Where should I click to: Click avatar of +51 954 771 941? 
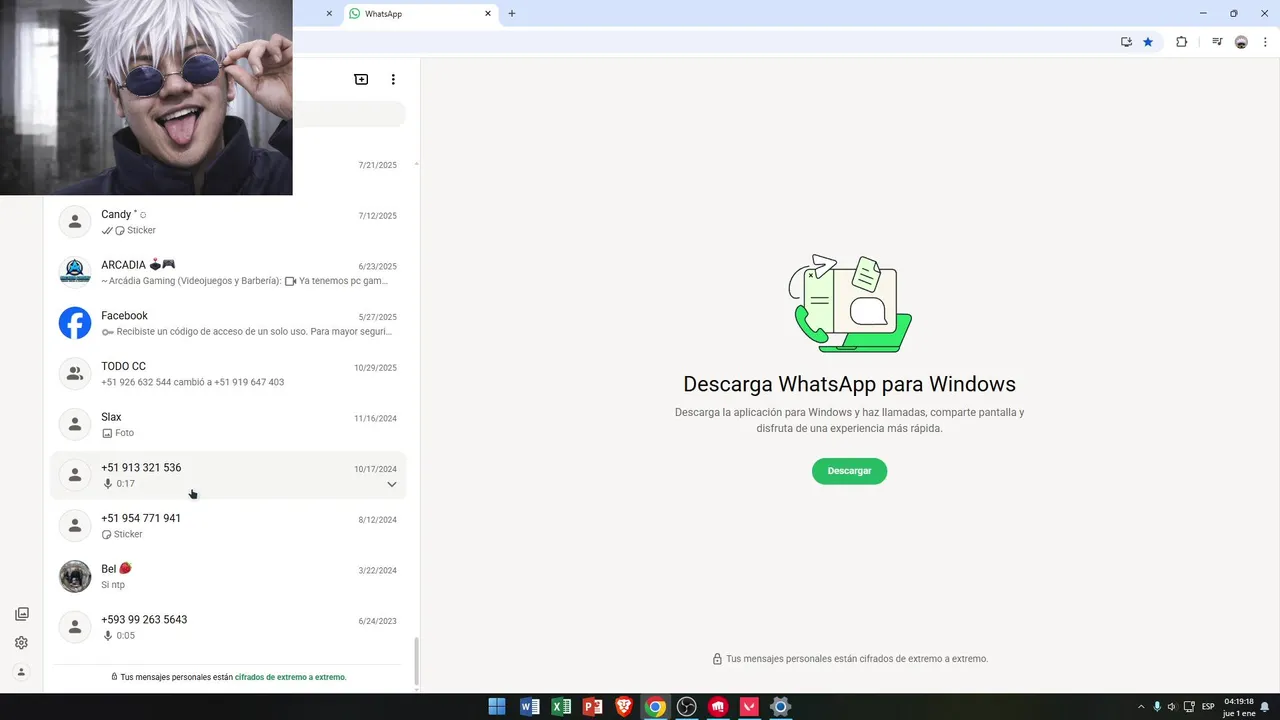point(75,526)
